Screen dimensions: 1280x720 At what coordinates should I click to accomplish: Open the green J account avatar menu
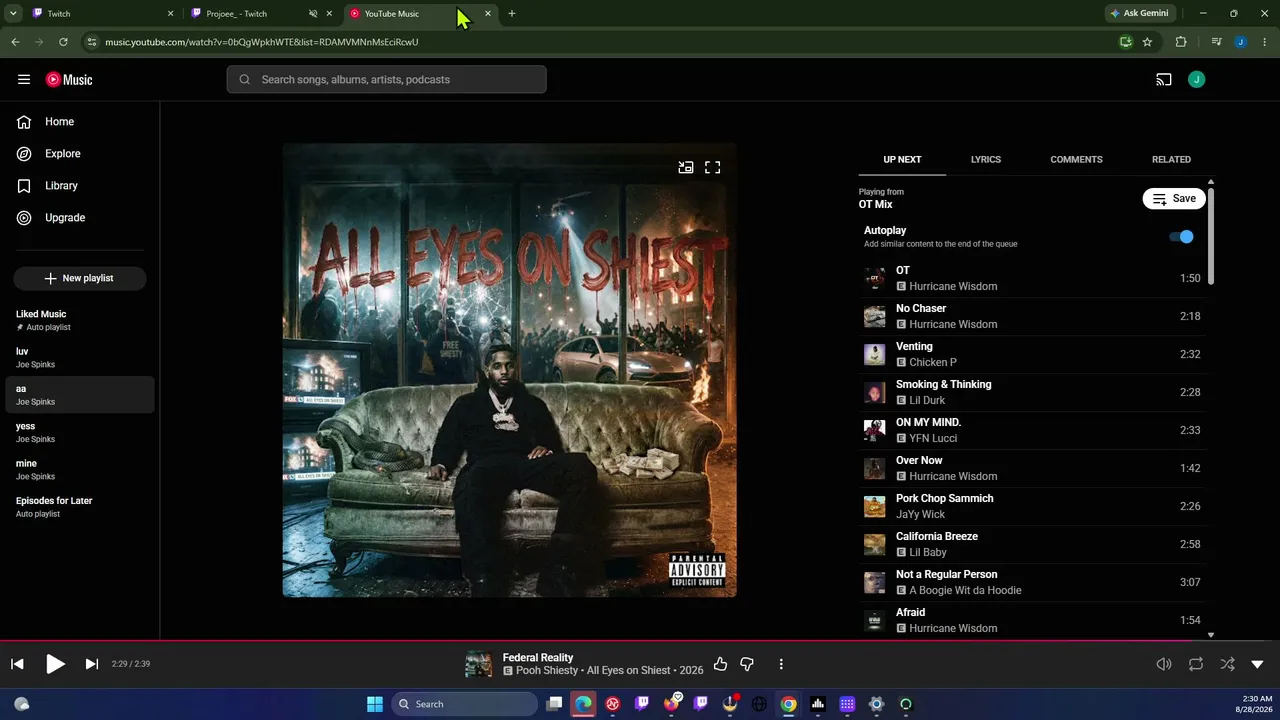1197,80
